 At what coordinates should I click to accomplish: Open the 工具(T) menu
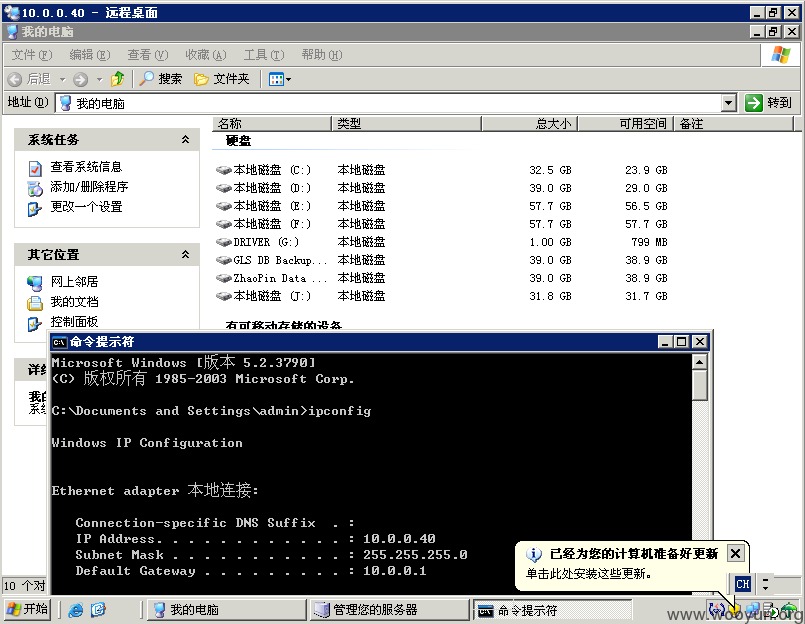click(264, 54)
